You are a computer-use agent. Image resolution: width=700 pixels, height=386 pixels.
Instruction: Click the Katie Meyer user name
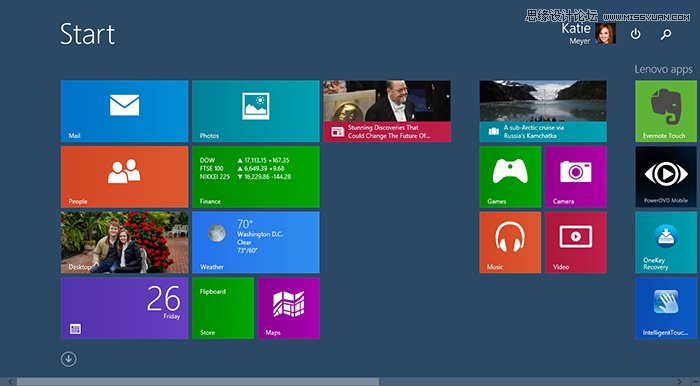click(x=577, y=33)
